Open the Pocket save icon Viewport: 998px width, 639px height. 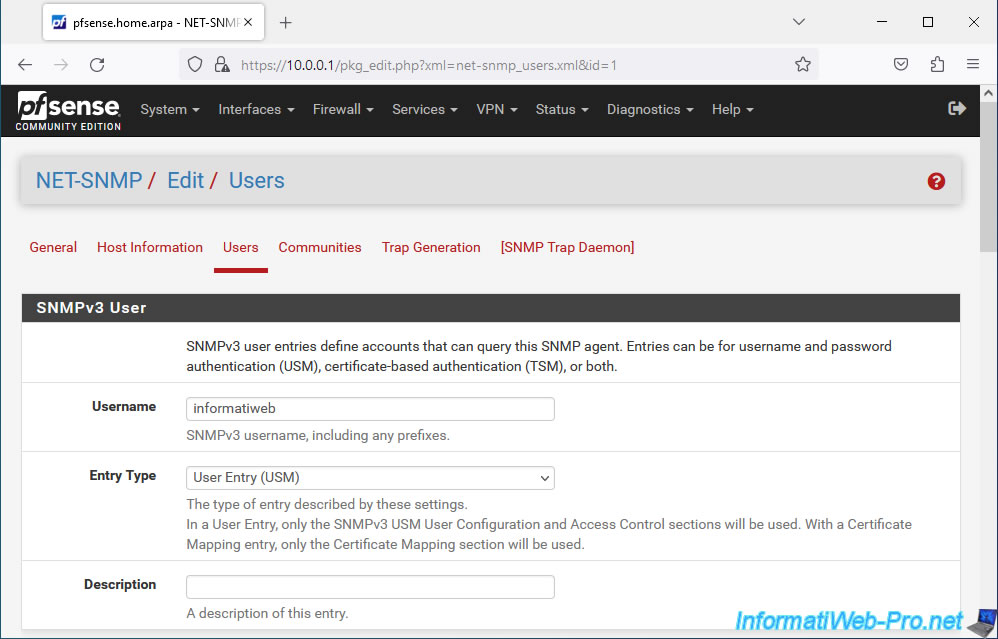coord(901,64)
